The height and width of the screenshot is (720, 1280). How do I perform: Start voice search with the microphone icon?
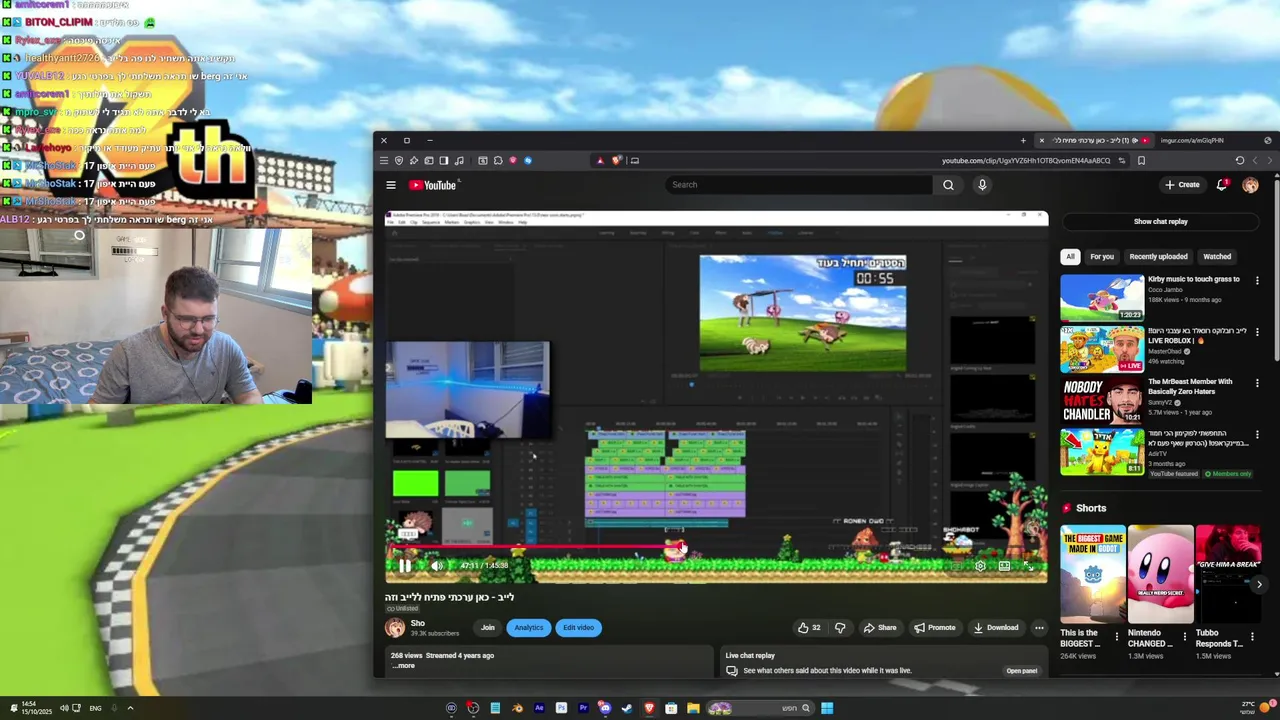point(982,185)
